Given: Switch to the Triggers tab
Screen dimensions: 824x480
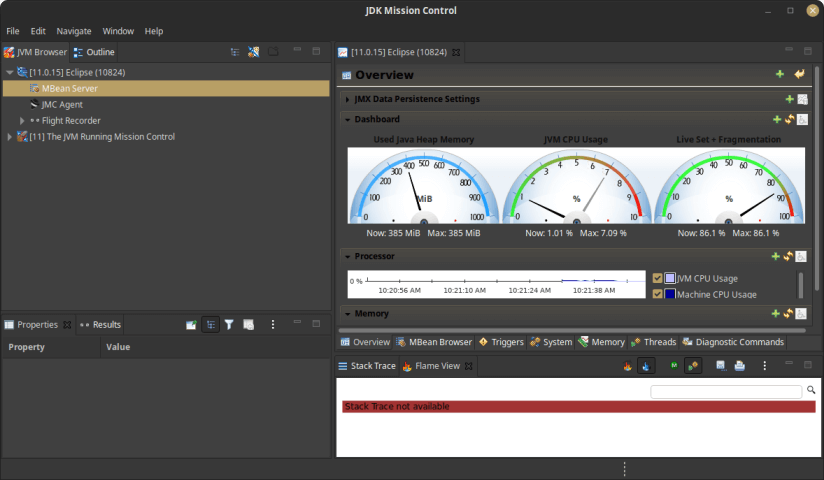Looking at the screenshot, I should [x=501, y=342].
